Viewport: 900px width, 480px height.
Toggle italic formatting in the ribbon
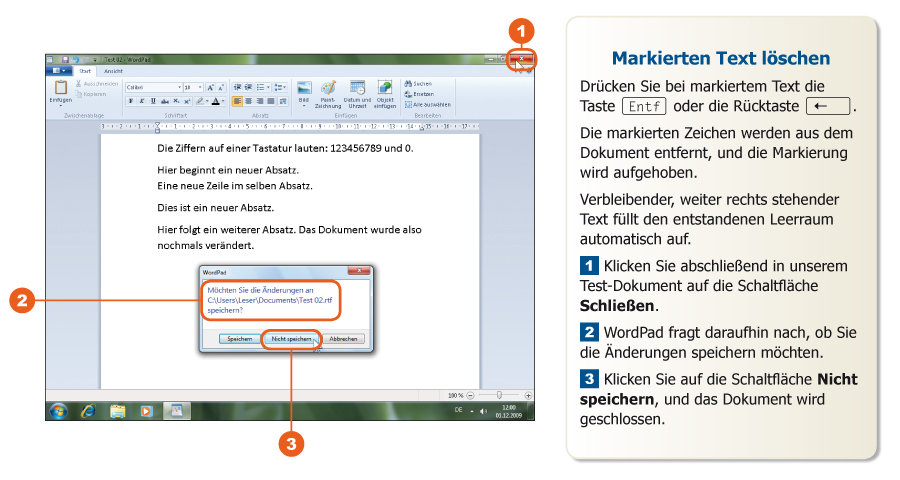point(142,101)
